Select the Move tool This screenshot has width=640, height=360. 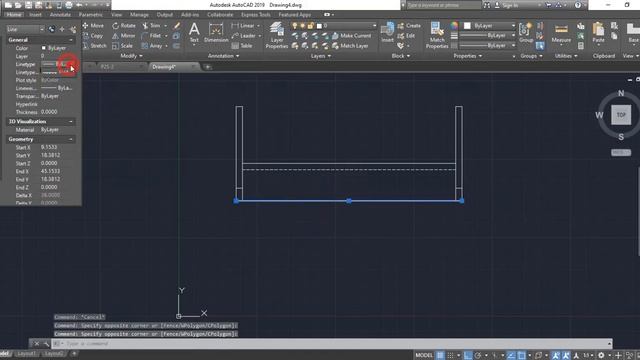[x=93, y=26]
